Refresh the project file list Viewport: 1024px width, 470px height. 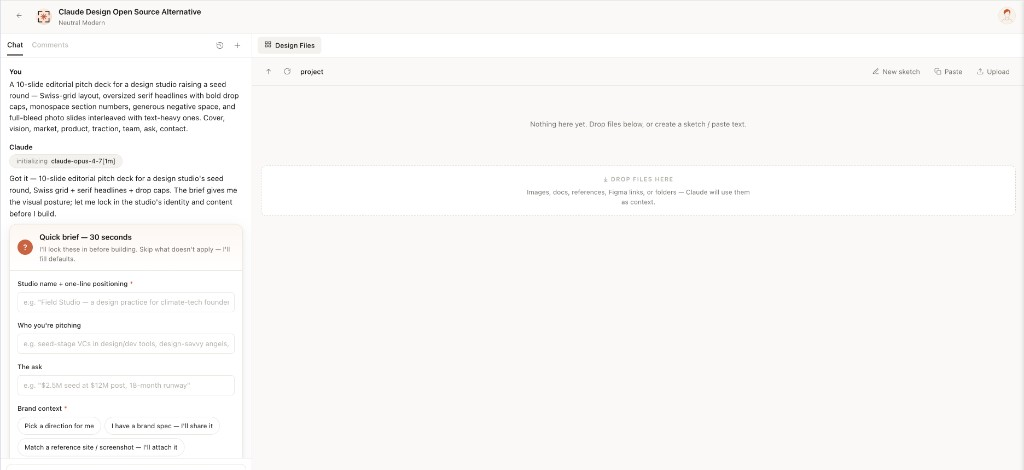[287, 71]
